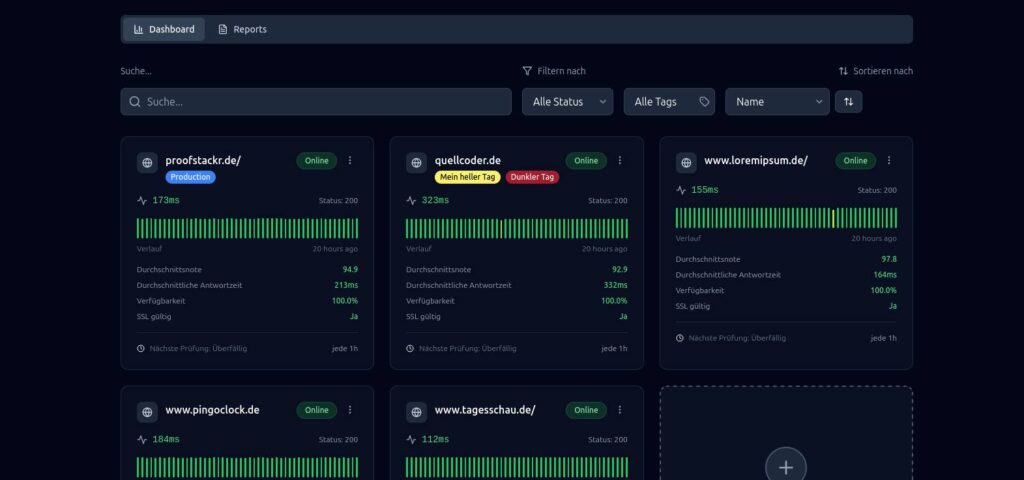
Task: Toggle the sort direction button
Action: [848, 102]
